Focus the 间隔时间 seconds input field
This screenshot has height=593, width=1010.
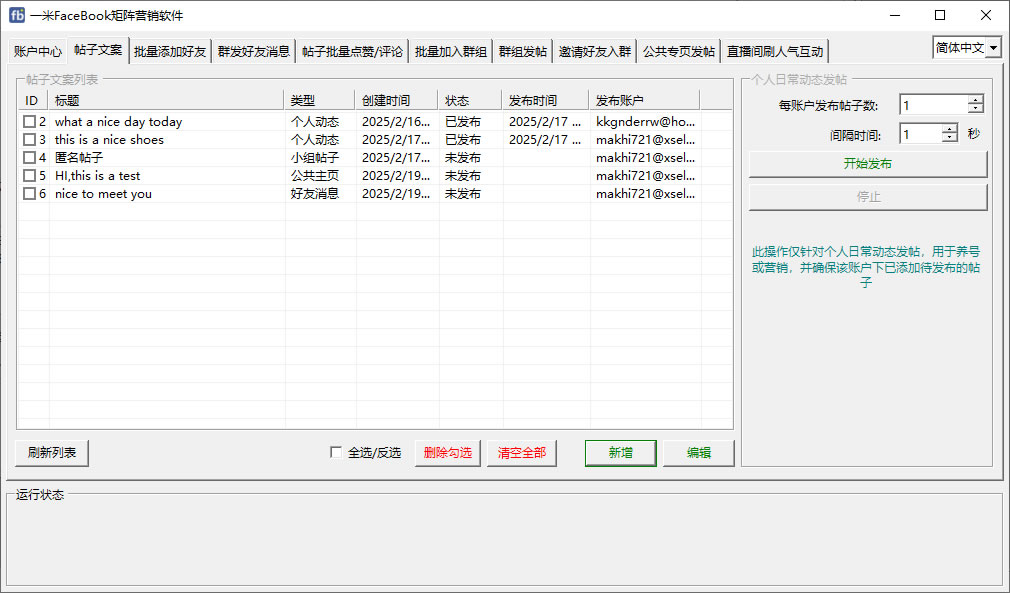pyautogui.click(x=920, y=134)
